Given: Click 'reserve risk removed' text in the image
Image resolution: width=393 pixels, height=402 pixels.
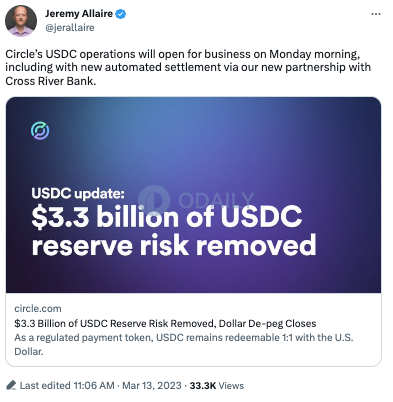Looking at the screenshot, I should click(x=174, y=245).
